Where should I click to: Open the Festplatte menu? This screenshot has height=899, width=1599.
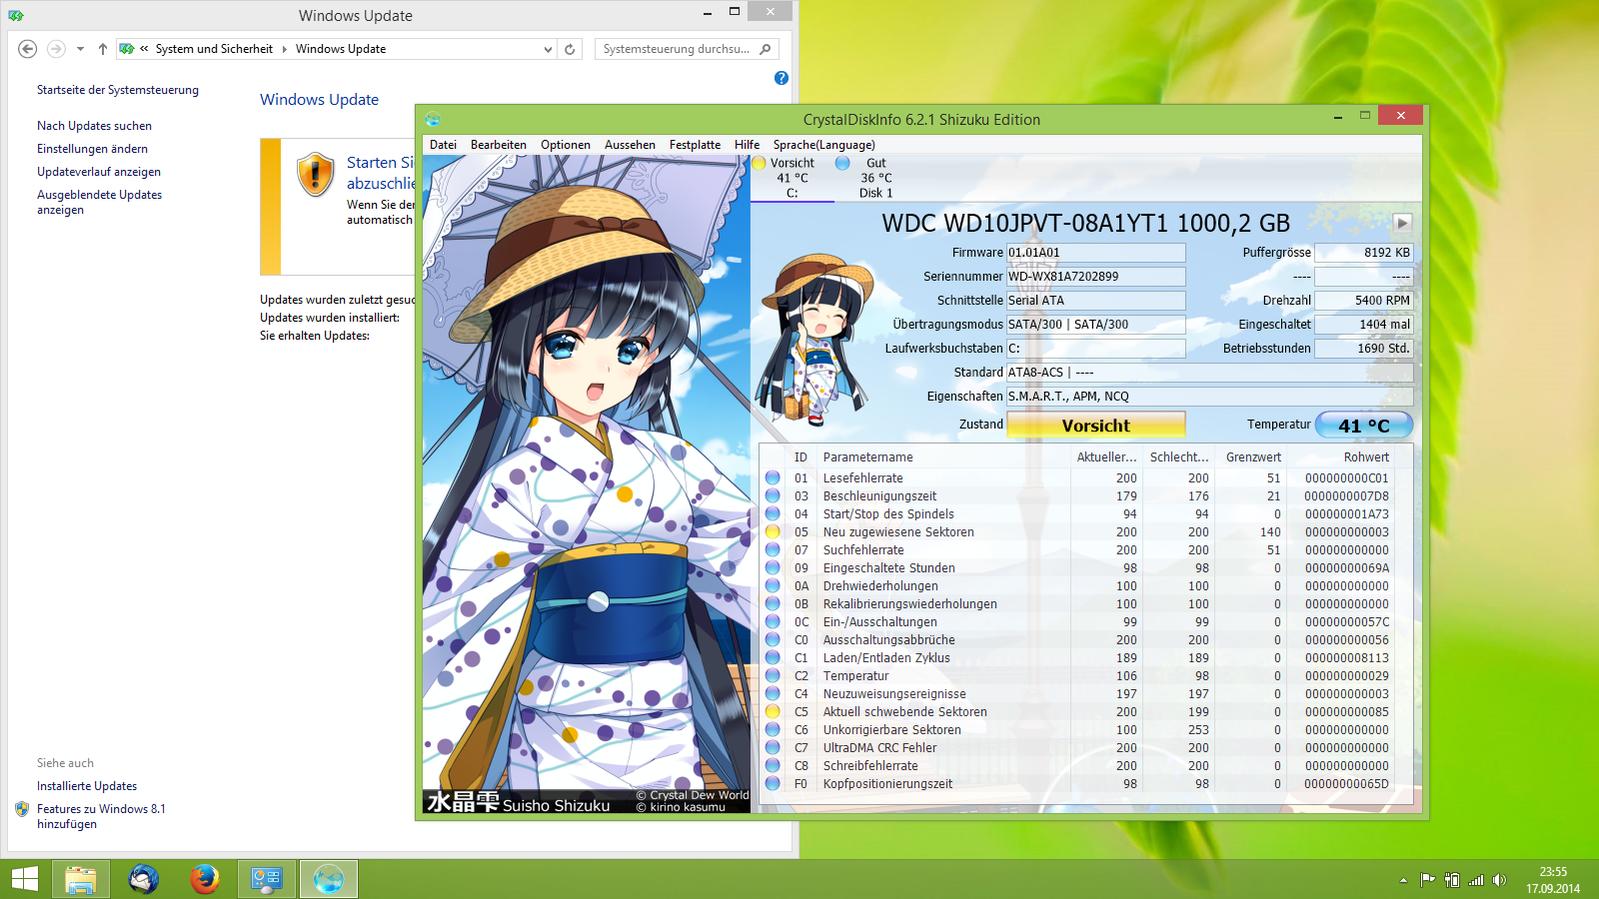click(x=695, y=145)
